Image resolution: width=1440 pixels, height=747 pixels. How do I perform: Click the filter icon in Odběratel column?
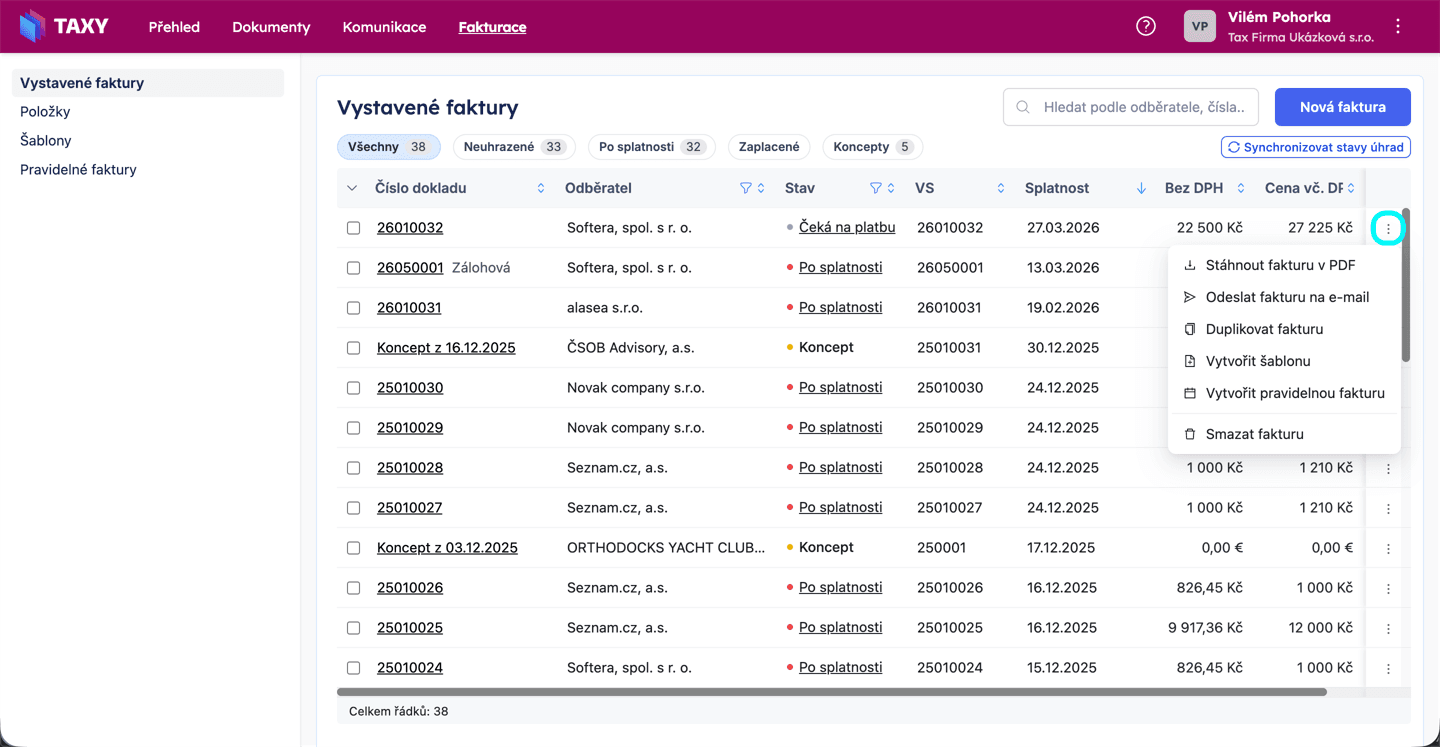[x=745, y=188]
